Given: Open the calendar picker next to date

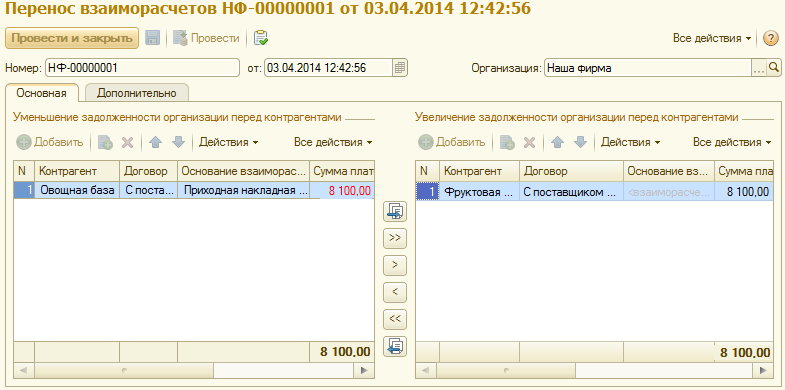Looking at the screenshot, I should click(400, 68).
